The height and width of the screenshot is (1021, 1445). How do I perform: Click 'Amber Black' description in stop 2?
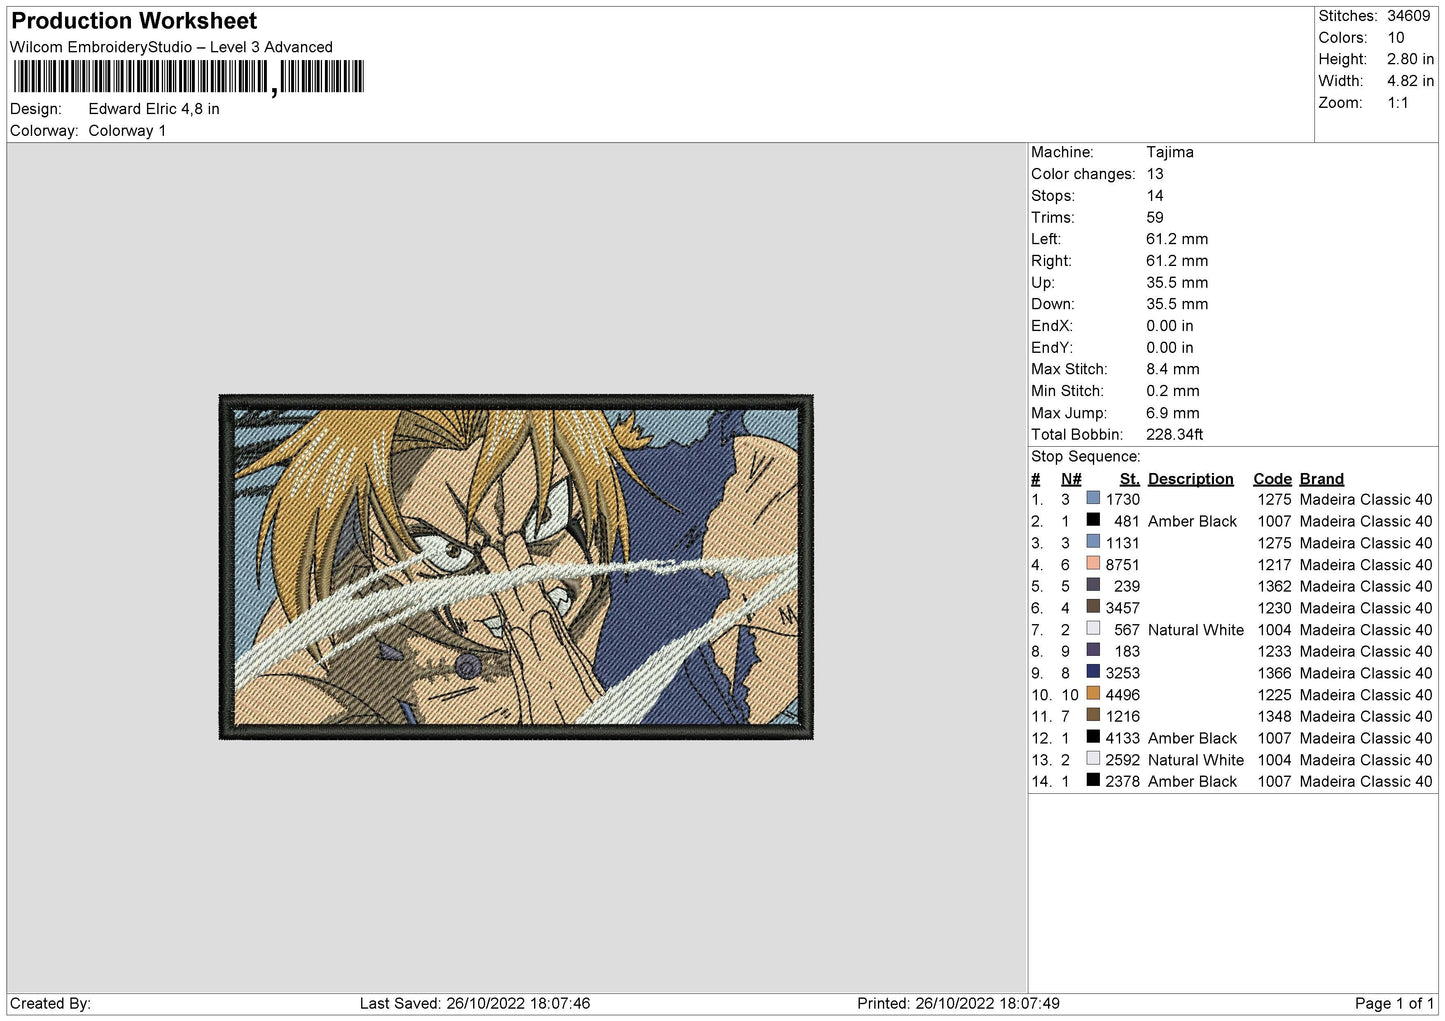point(1193,521)
